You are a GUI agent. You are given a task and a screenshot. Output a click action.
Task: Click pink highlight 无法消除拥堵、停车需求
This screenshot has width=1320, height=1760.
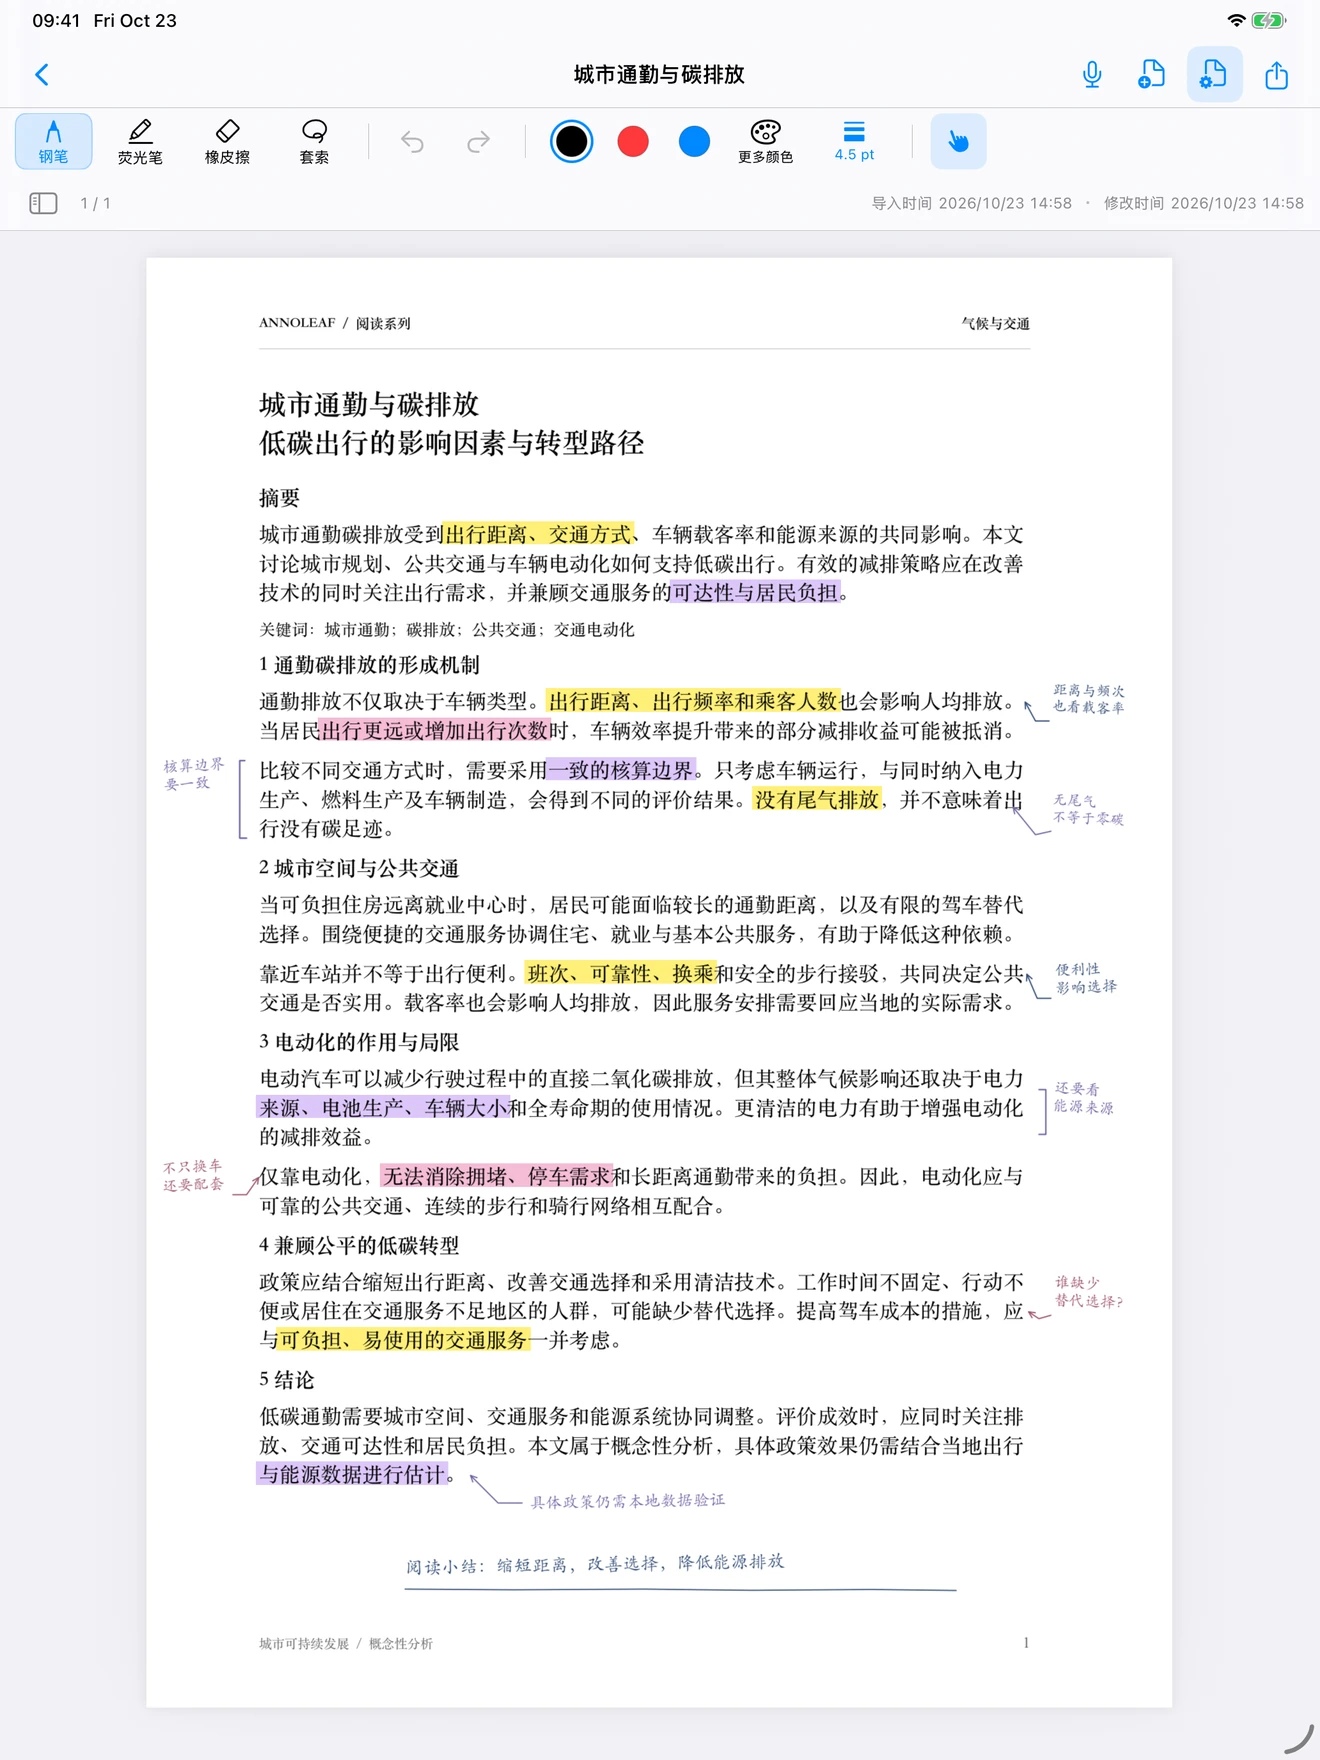point(496,1177)
